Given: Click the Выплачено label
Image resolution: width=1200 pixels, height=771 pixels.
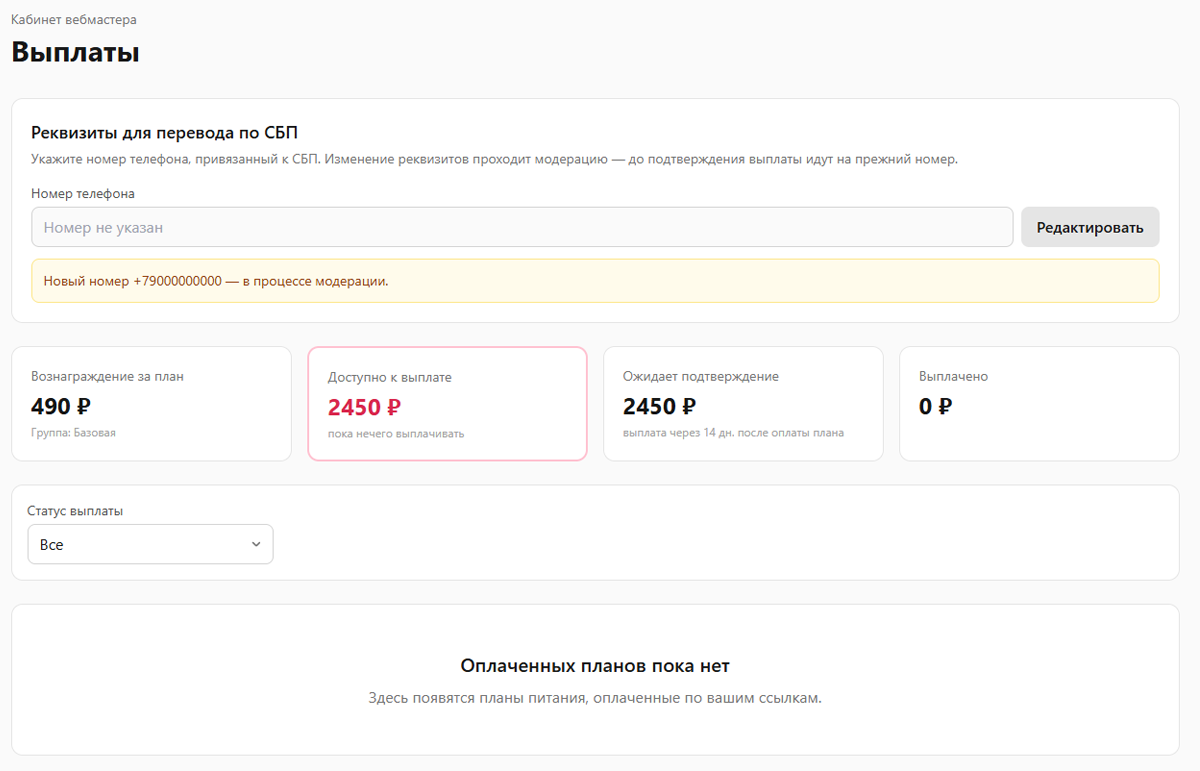Looking at the screenshot, I should pos(953,376).
